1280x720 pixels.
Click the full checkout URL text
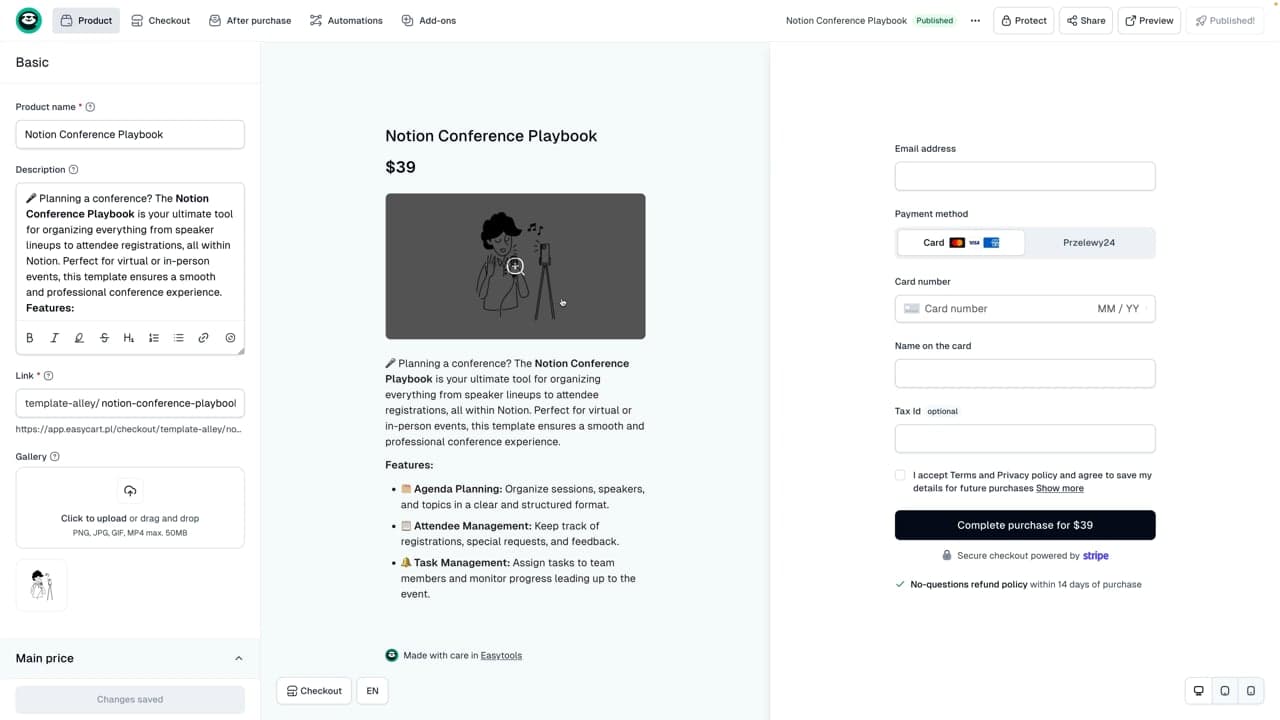[x=128, y=429]
